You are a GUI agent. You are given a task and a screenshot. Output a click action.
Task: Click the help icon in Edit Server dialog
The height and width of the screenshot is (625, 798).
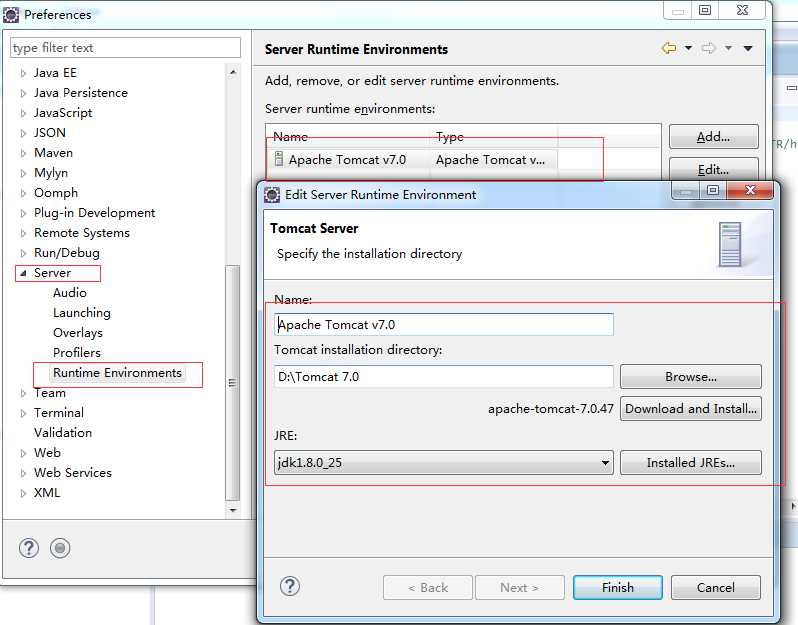pyautogui.click(x=290, y=586)
